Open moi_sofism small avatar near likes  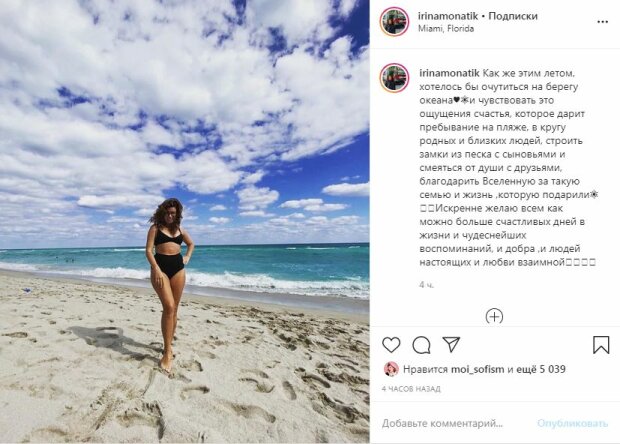[391, 369]
